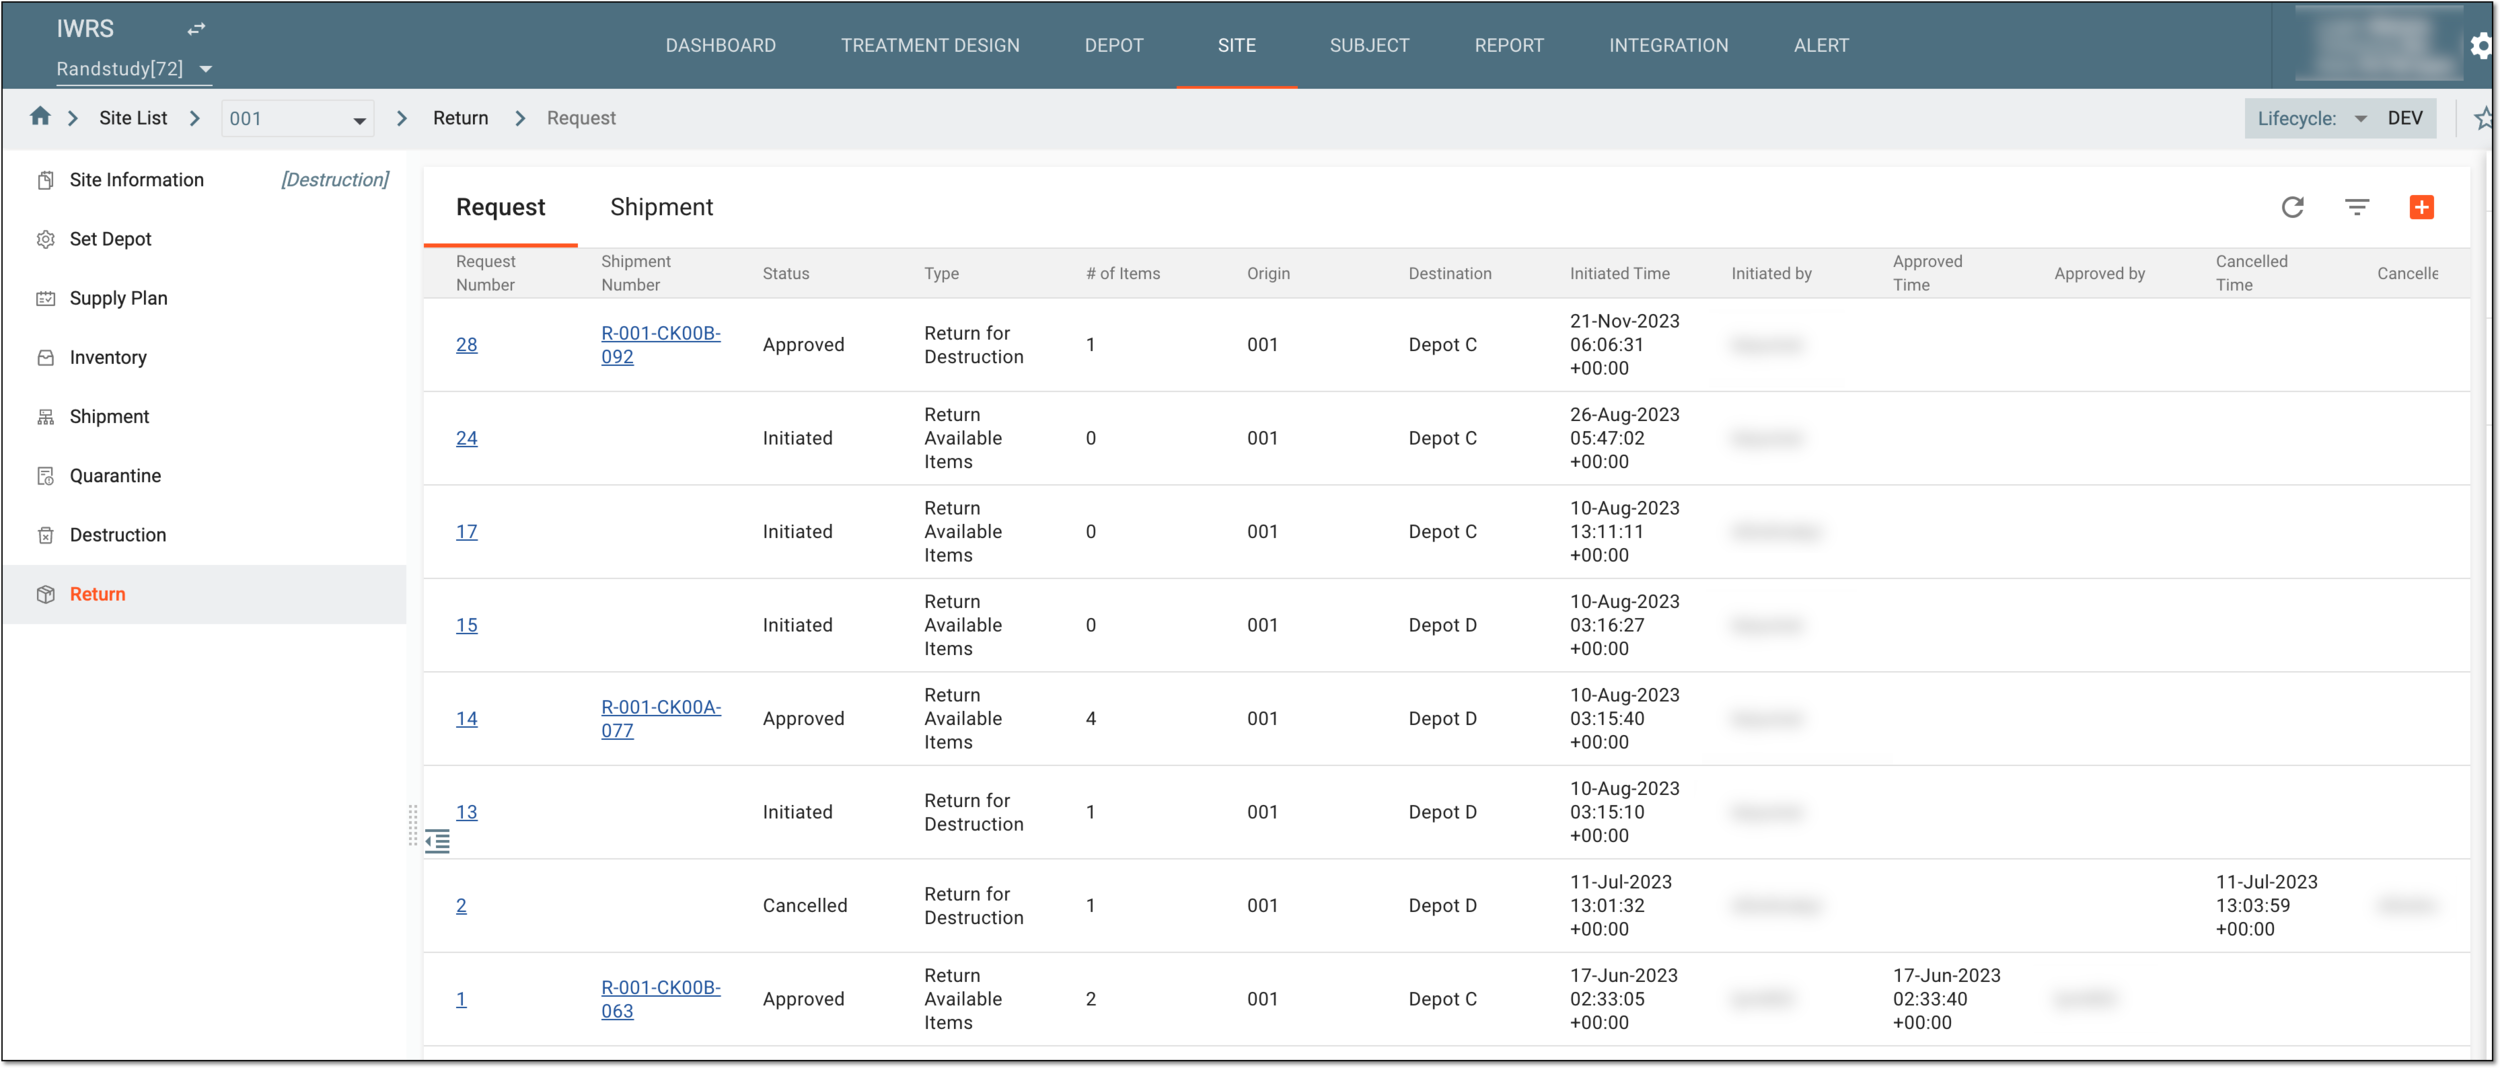Add a new return request

2421,207
